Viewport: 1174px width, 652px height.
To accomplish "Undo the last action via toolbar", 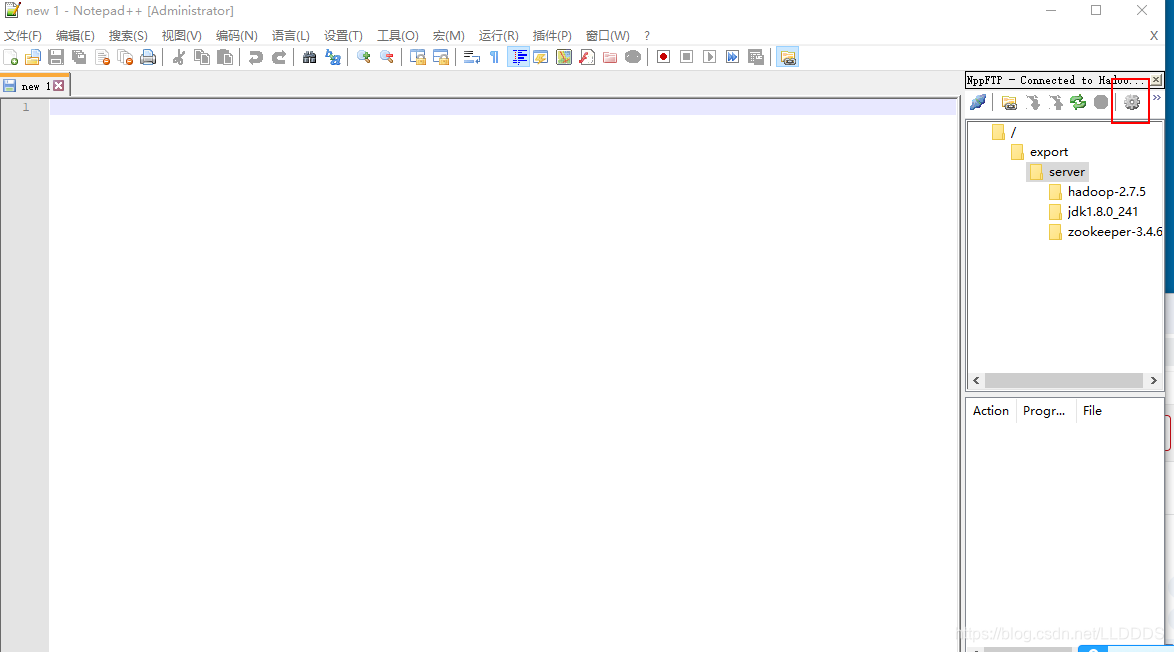I will tap(255, 57).
